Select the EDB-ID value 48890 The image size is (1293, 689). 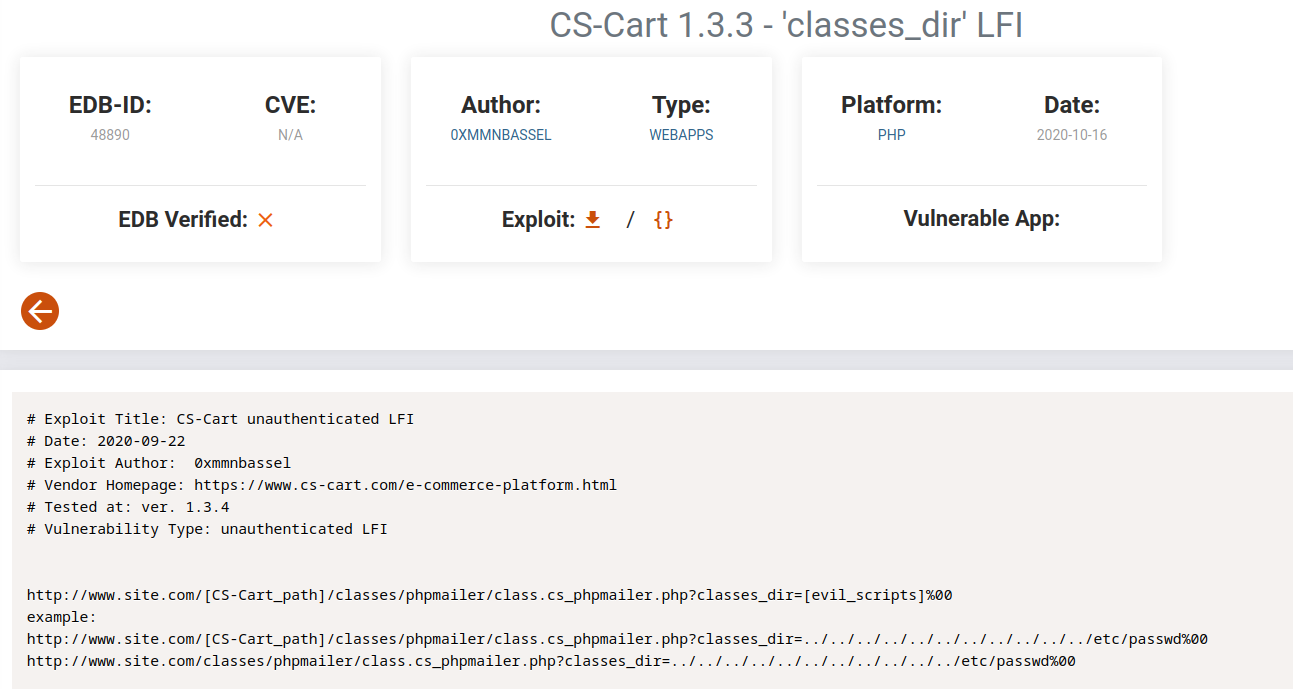point(110,135)
